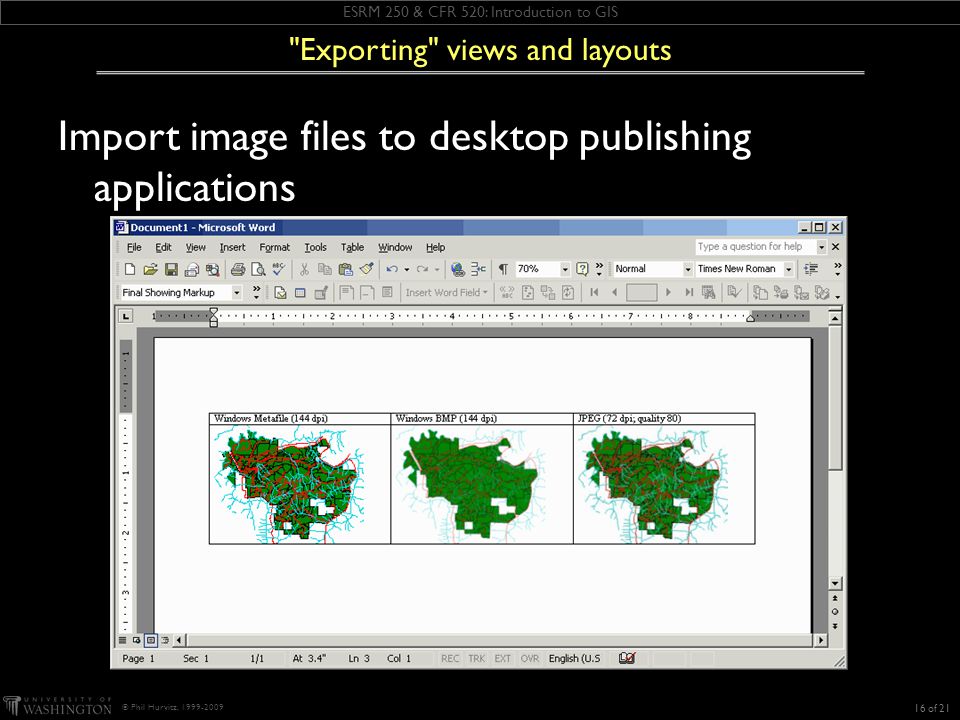Open the Help menu
The image size is (960, 720).
tap(435, 247)
